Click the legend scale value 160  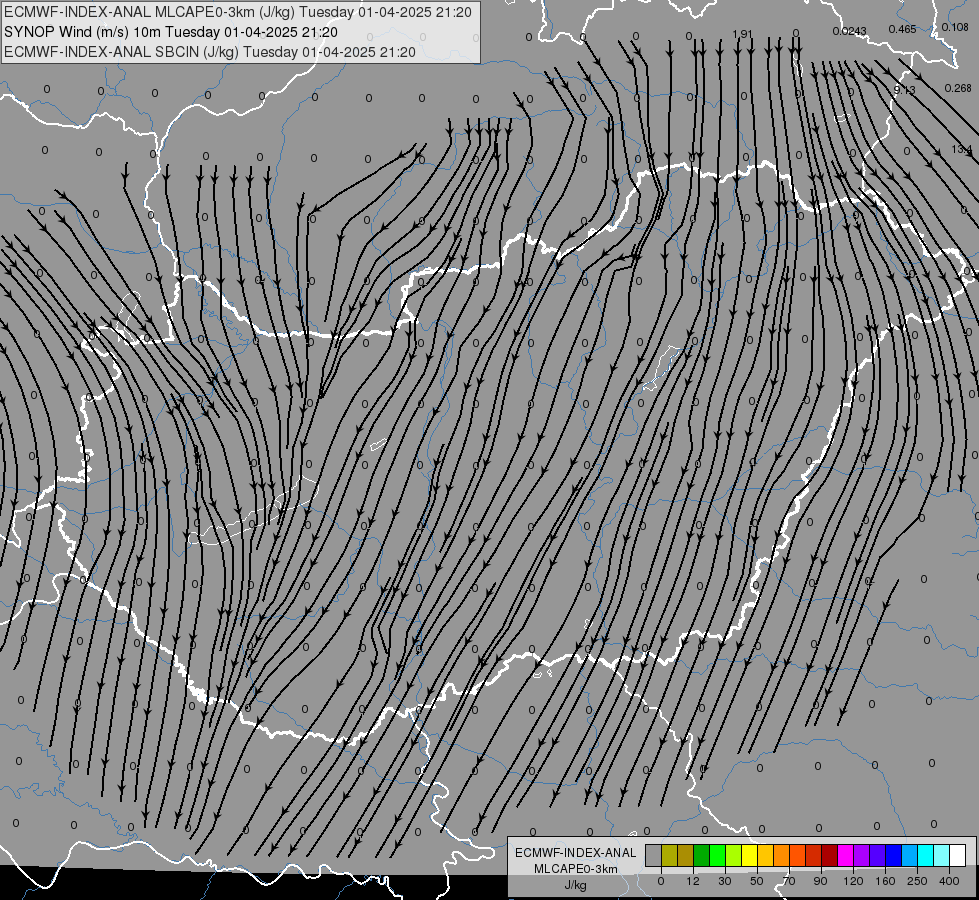(x=885, y=881)
